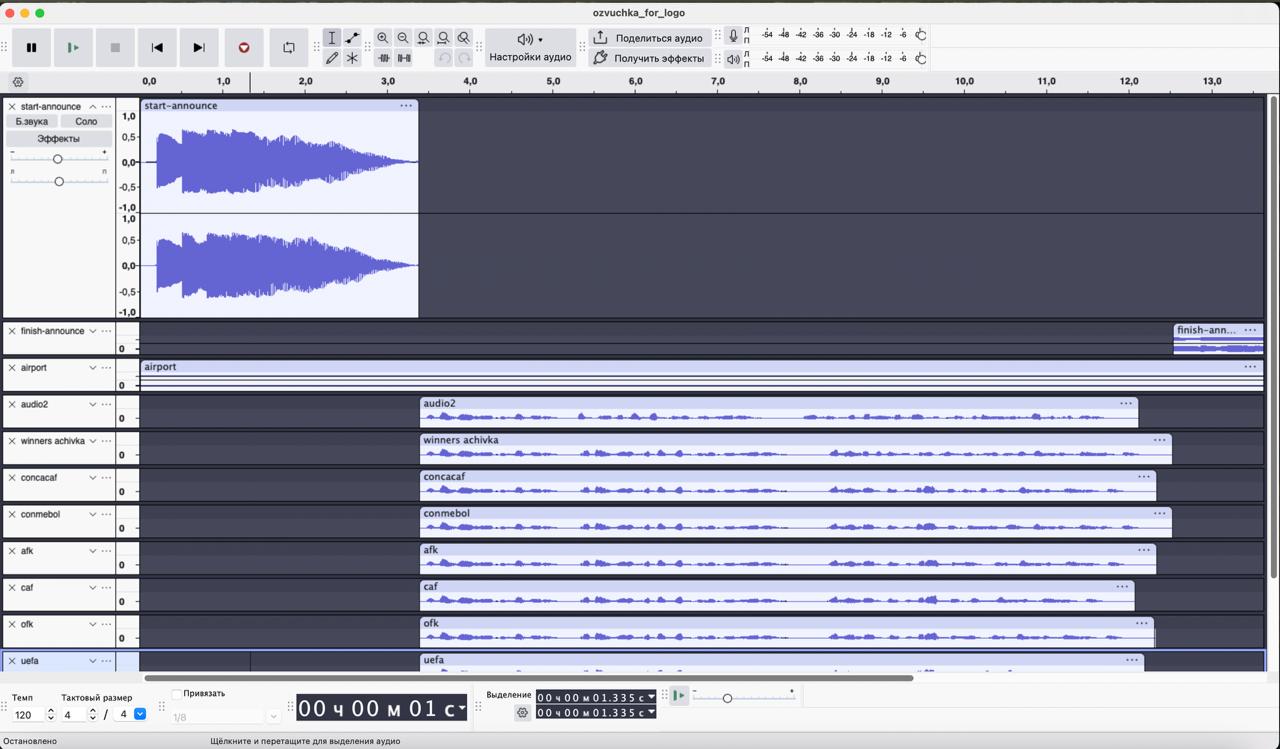Screen dimensions: 1280x749
Task: Enable the Привязать checkbox
Action: tap(177, 693)
